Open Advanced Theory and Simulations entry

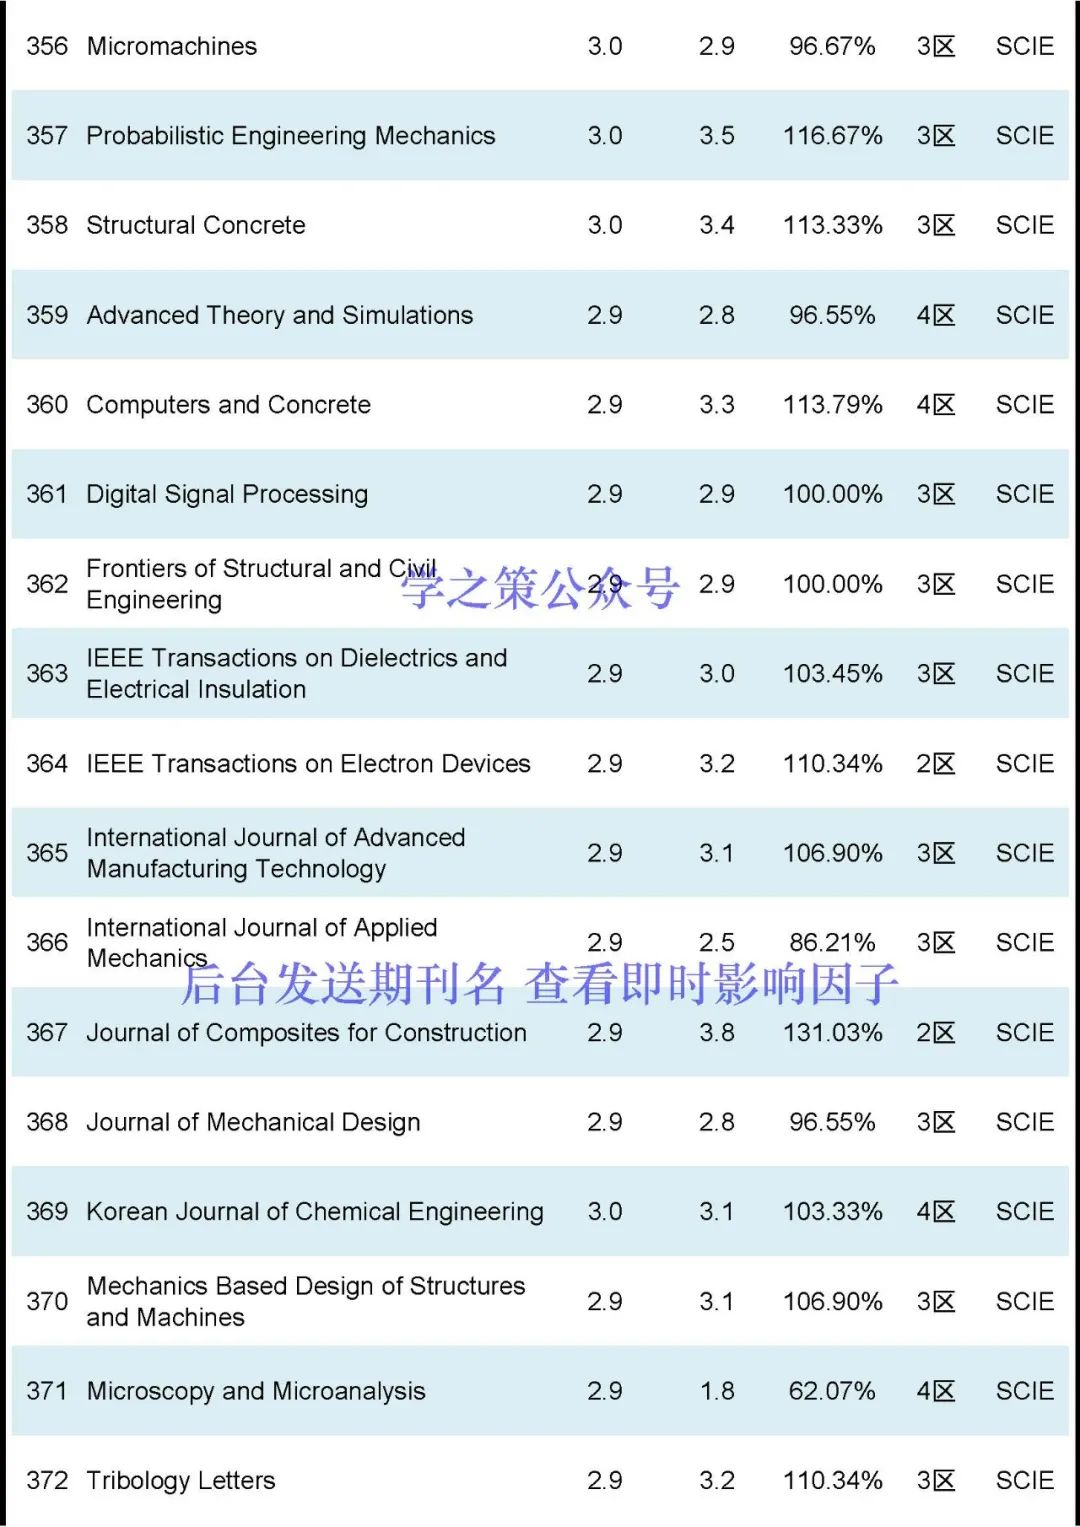[x=279, y=315]
